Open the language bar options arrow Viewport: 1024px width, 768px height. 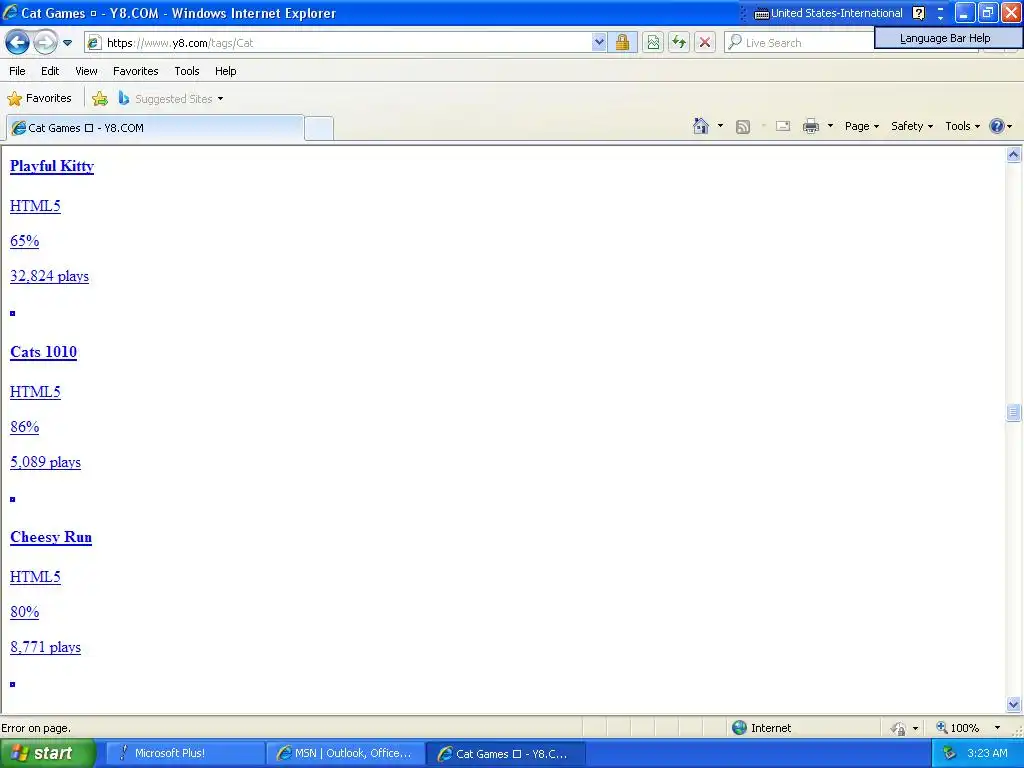(x=940, y=17)
